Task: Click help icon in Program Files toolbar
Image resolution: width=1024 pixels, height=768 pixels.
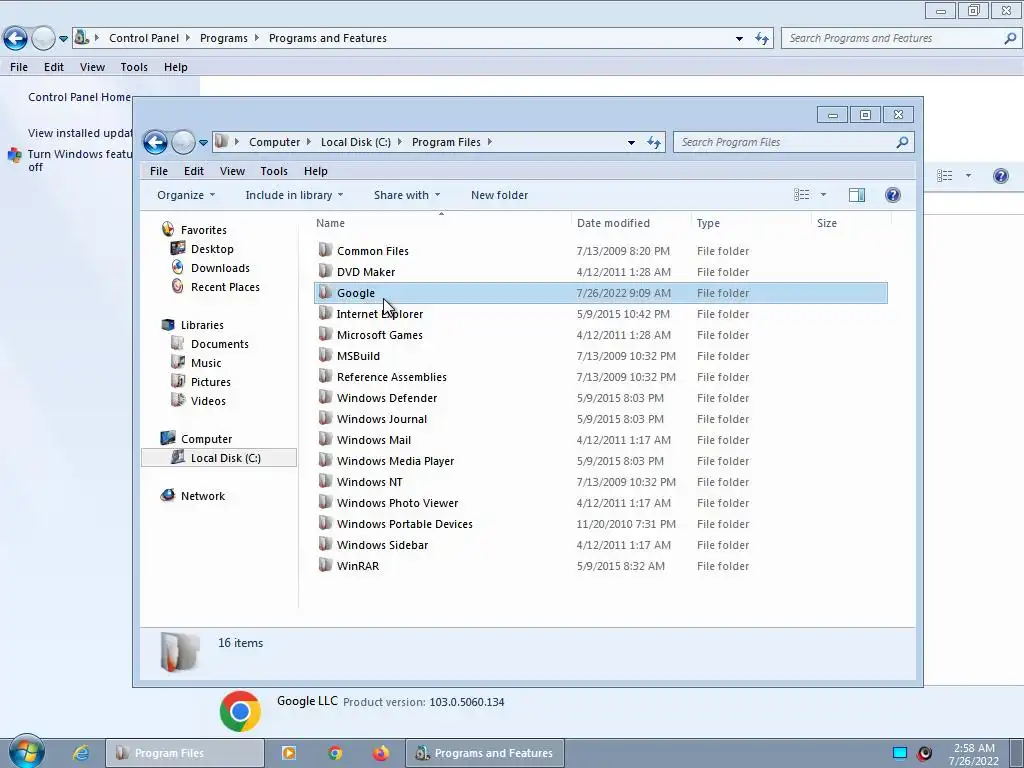Action: tap(892, 195)
